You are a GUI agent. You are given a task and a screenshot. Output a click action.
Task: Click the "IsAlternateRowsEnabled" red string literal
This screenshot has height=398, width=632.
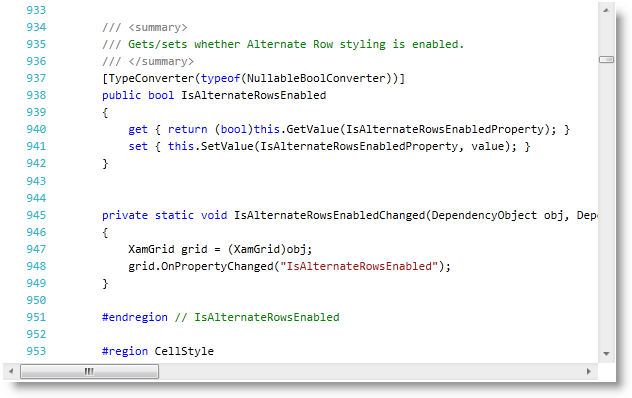[359, 267]
